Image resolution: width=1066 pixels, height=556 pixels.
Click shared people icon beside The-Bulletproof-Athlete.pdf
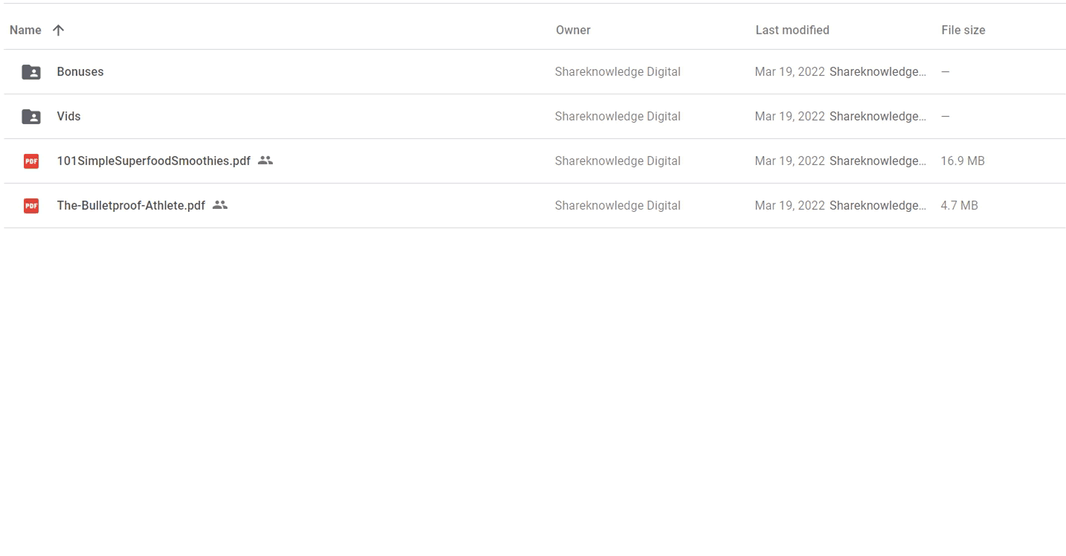[220, 205]
